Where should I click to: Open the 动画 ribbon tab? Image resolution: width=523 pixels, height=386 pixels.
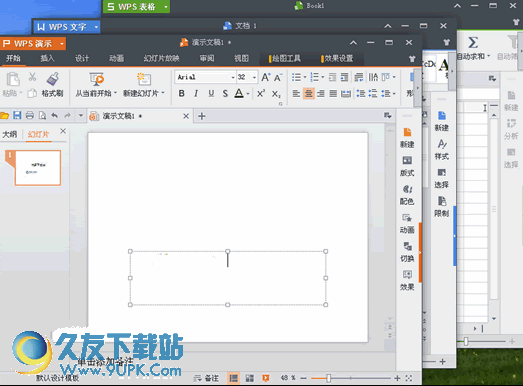pos(116,58)
